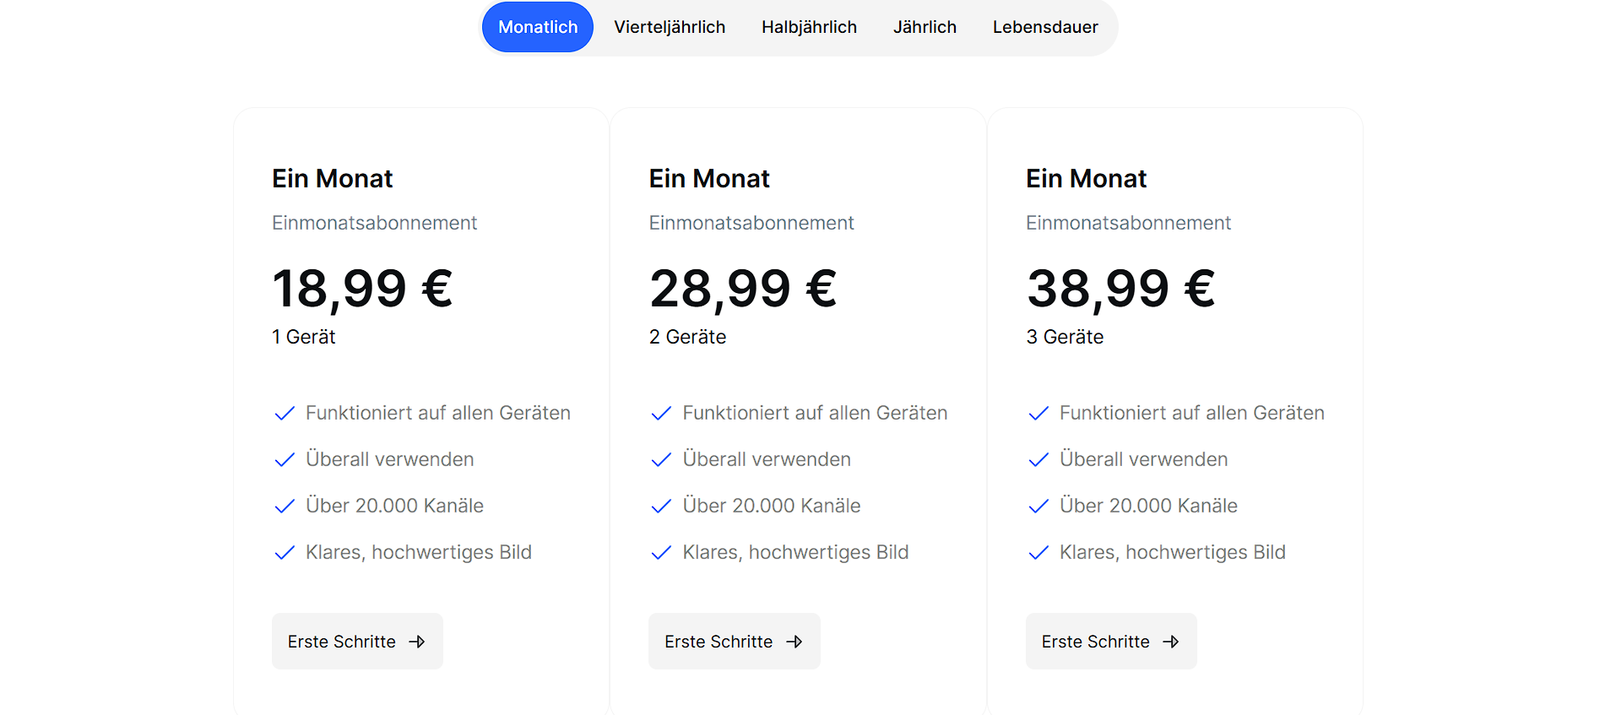Click checkmark beside Funktioniert auf allen Geräten, second plan
The image size is (1600, 715).
661,413
